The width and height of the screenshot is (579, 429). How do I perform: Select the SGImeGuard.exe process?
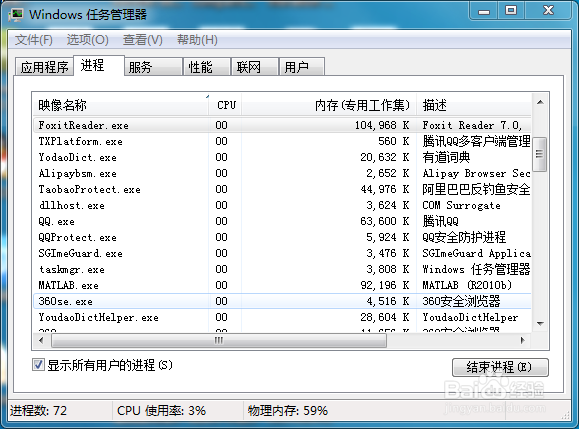[x=282, y=253]
